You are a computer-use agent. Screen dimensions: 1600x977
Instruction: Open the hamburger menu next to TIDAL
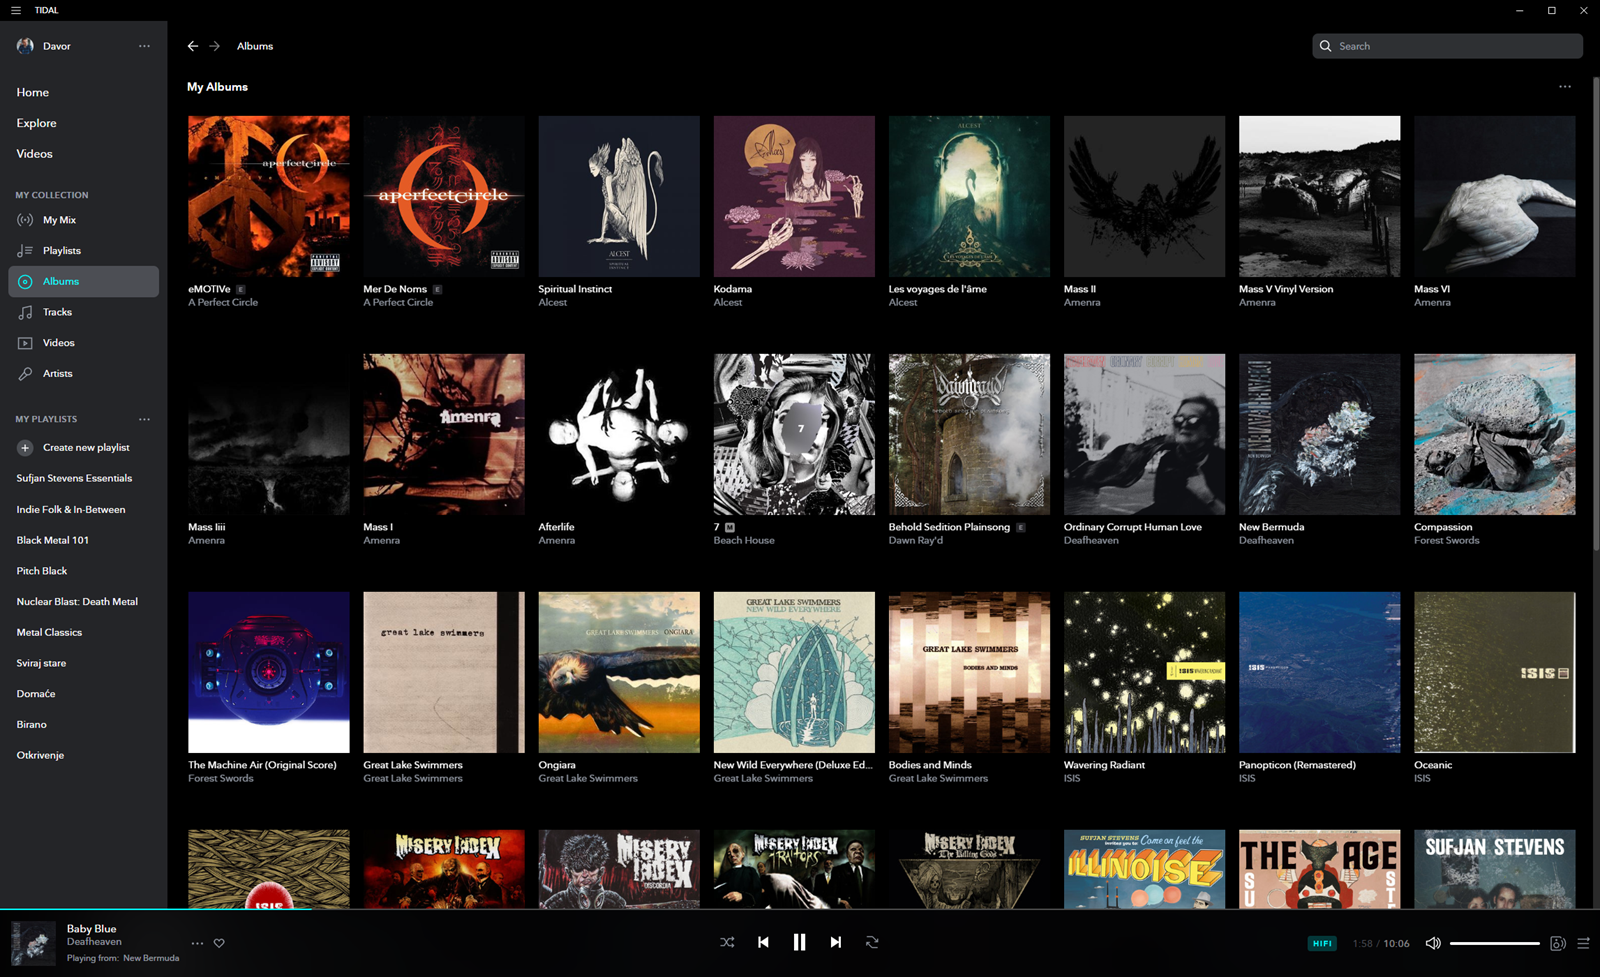(15, 10)
